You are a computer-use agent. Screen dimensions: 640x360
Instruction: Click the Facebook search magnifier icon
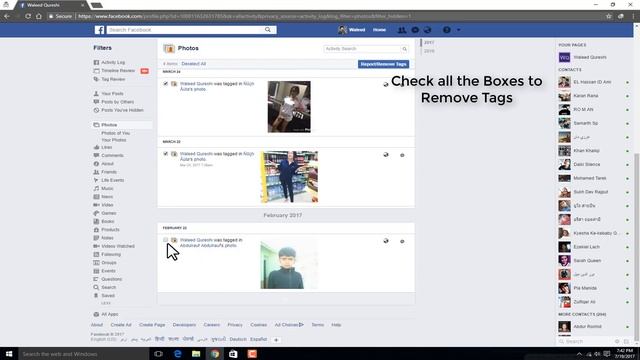(268, 30)
